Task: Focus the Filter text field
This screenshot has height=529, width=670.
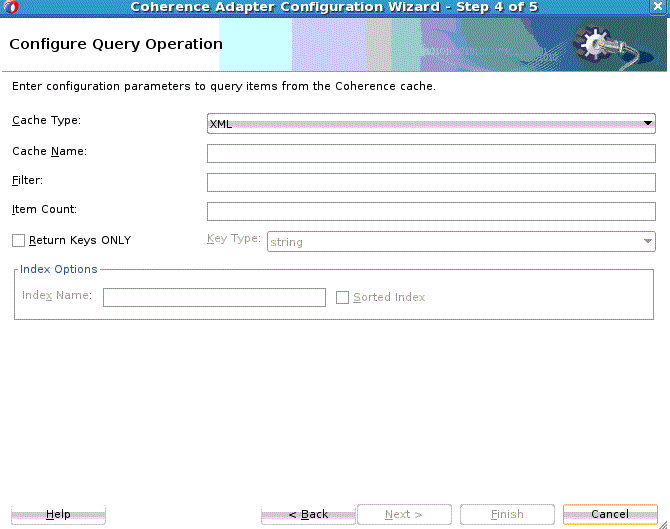Action: click(x=431, y=182)
